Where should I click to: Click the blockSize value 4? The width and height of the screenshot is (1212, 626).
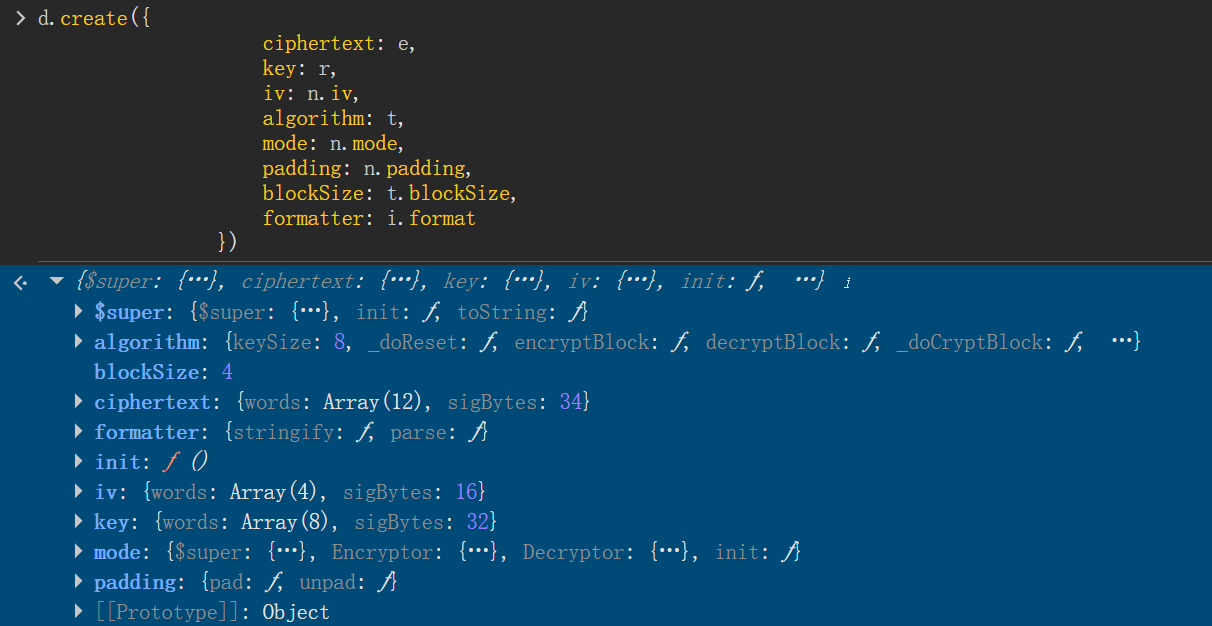coord(227,372)
